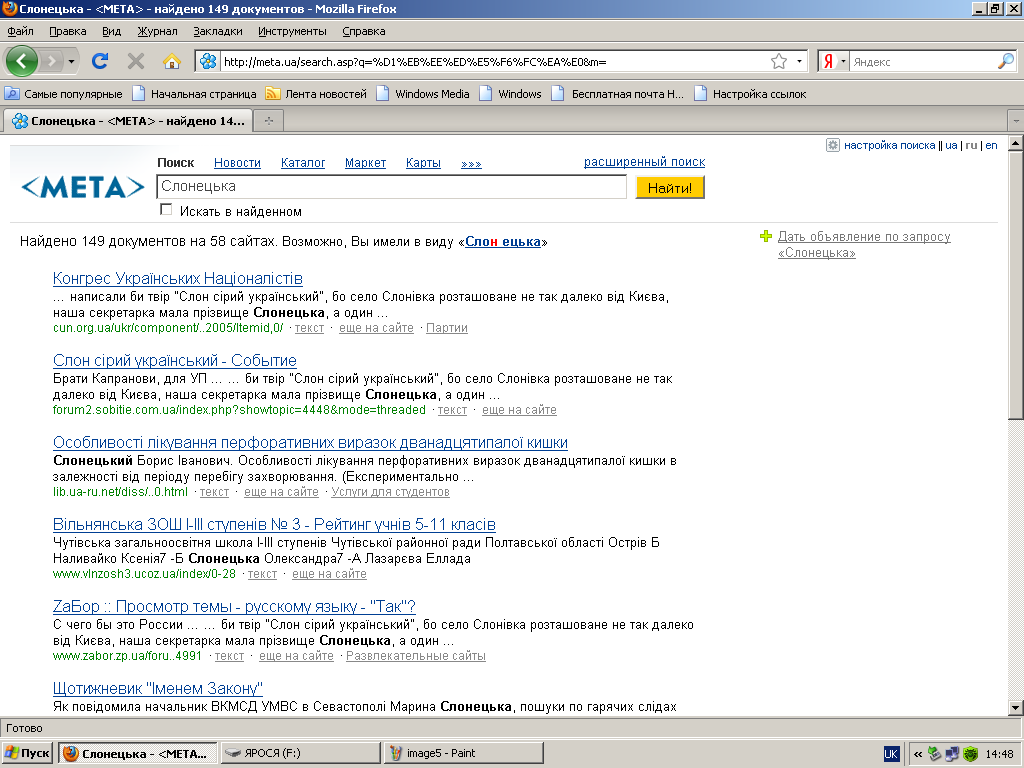Screen dimensions: 1024x768
Task: Switch site language to ua
Action: (x=952, y=145)
